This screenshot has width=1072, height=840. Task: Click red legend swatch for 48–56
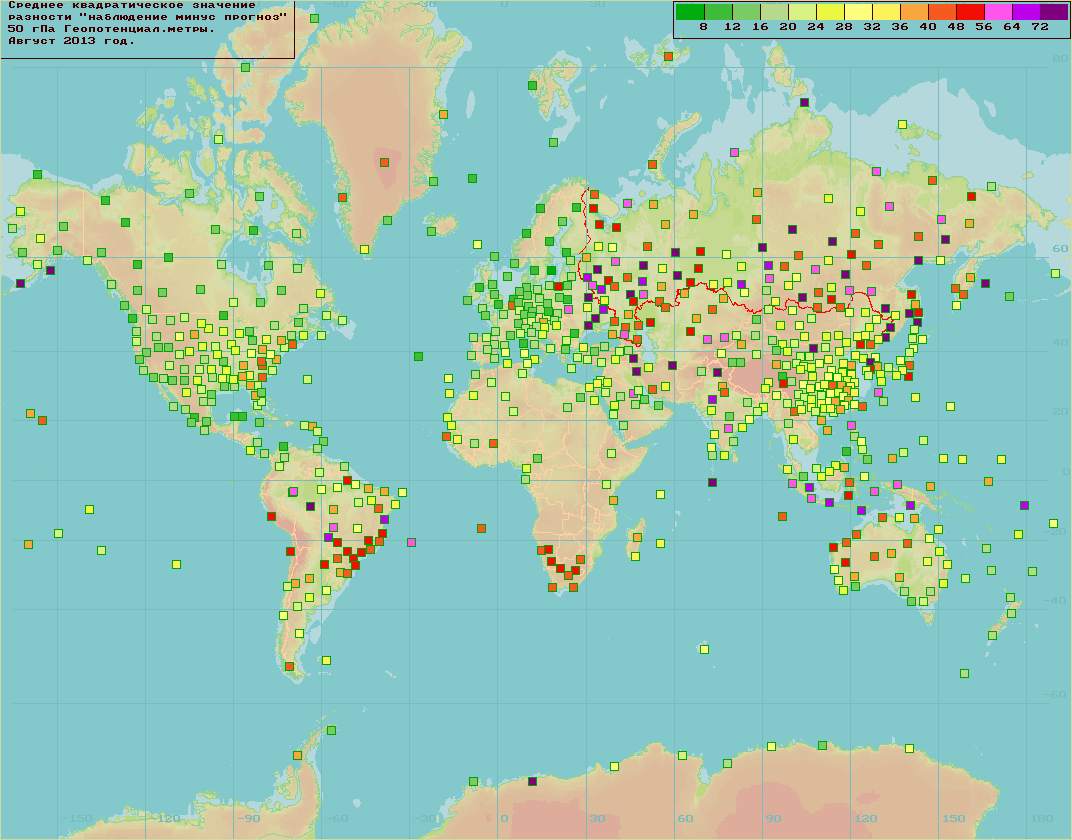coord(970,12)
